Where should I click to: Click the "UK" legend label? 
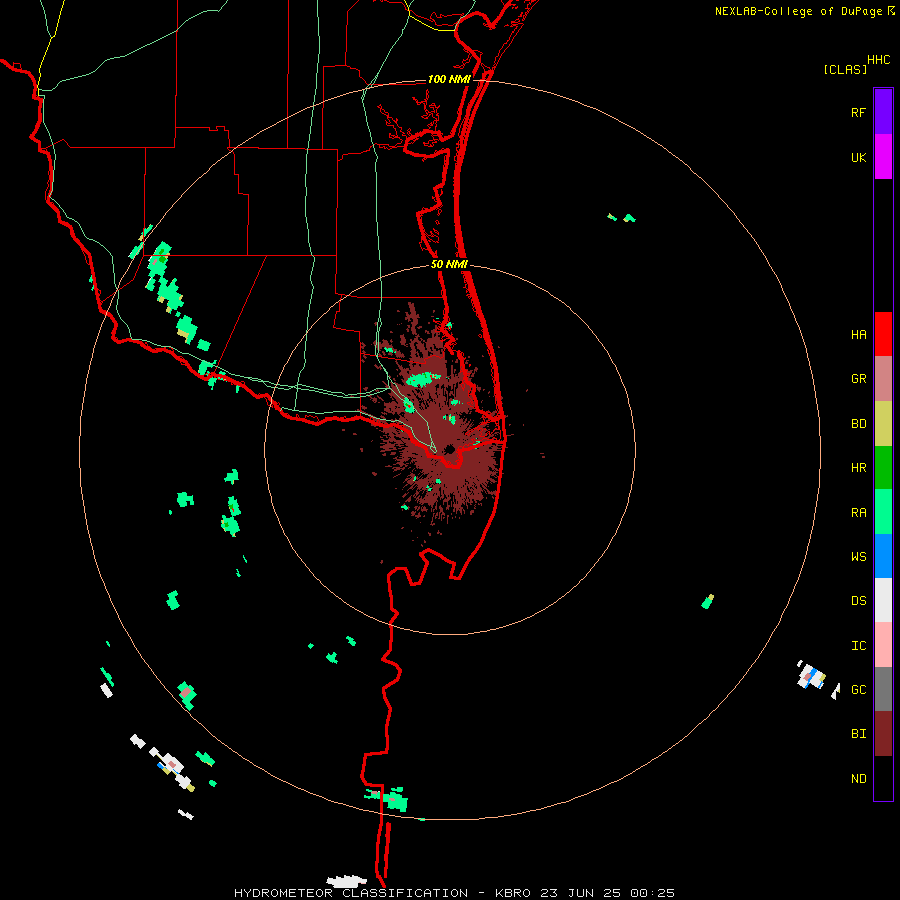point(858,157)
